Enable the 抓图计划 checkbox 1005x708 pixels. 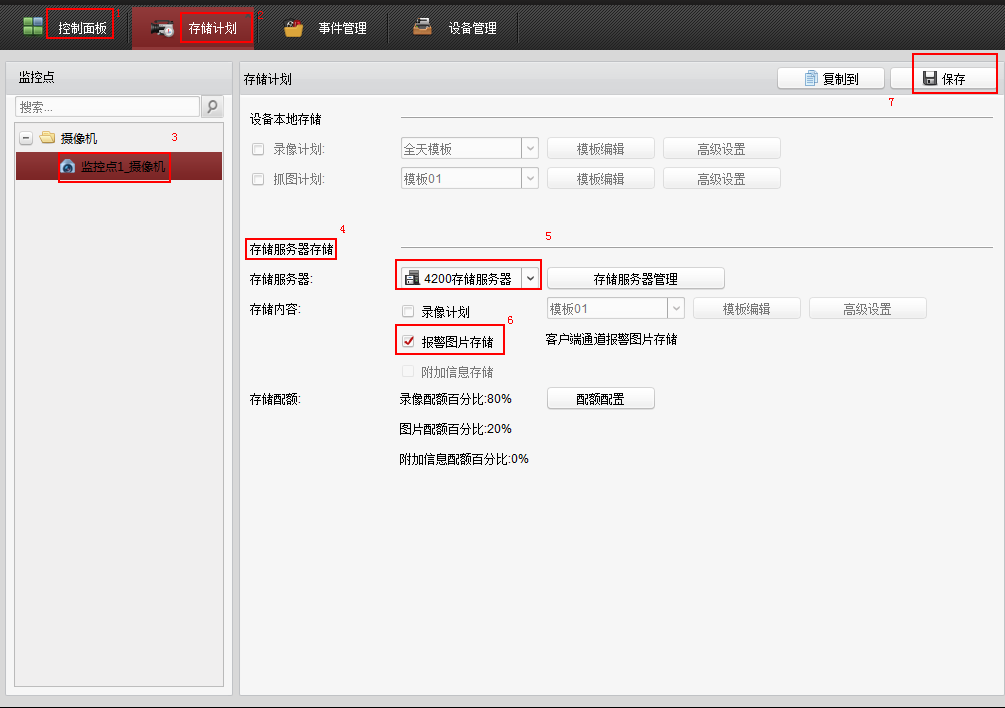click(x=258, y=179)
